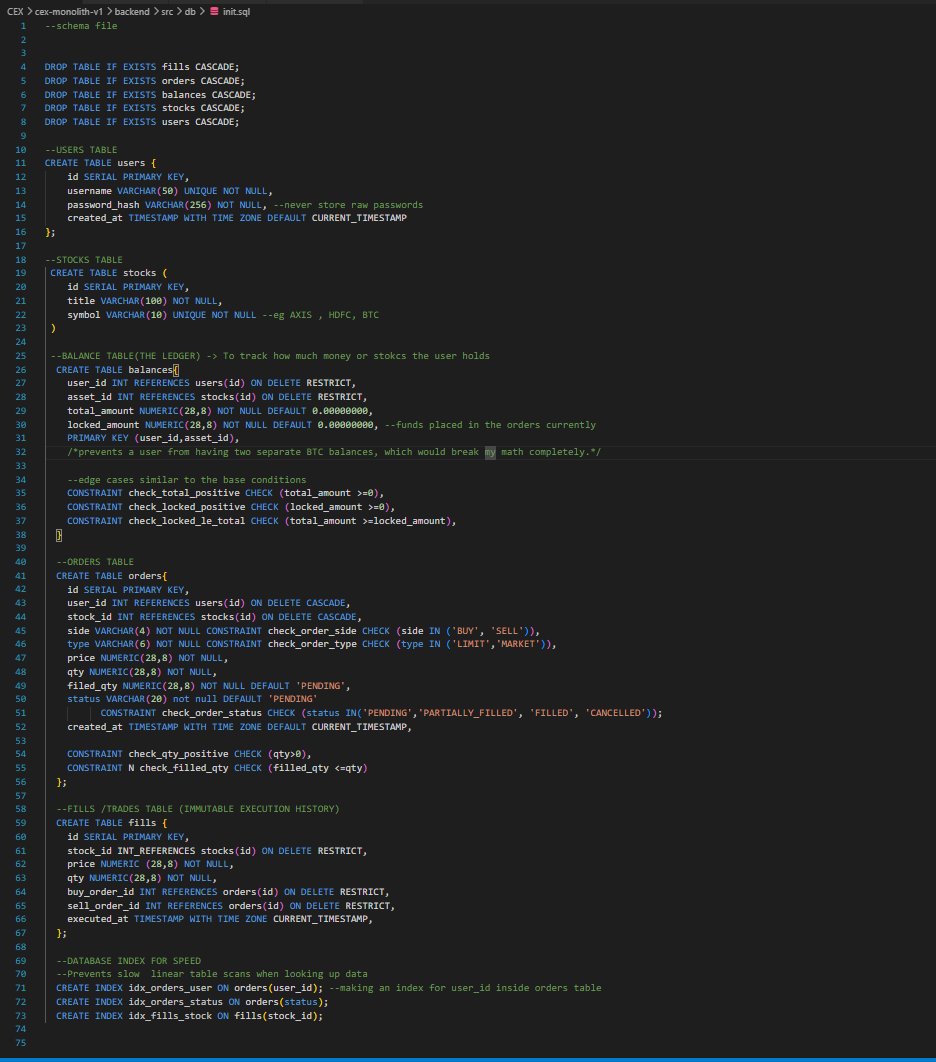
Task: Click the 'filed_qty' column name
Action: pyautogui.click(x=92, y=686)
